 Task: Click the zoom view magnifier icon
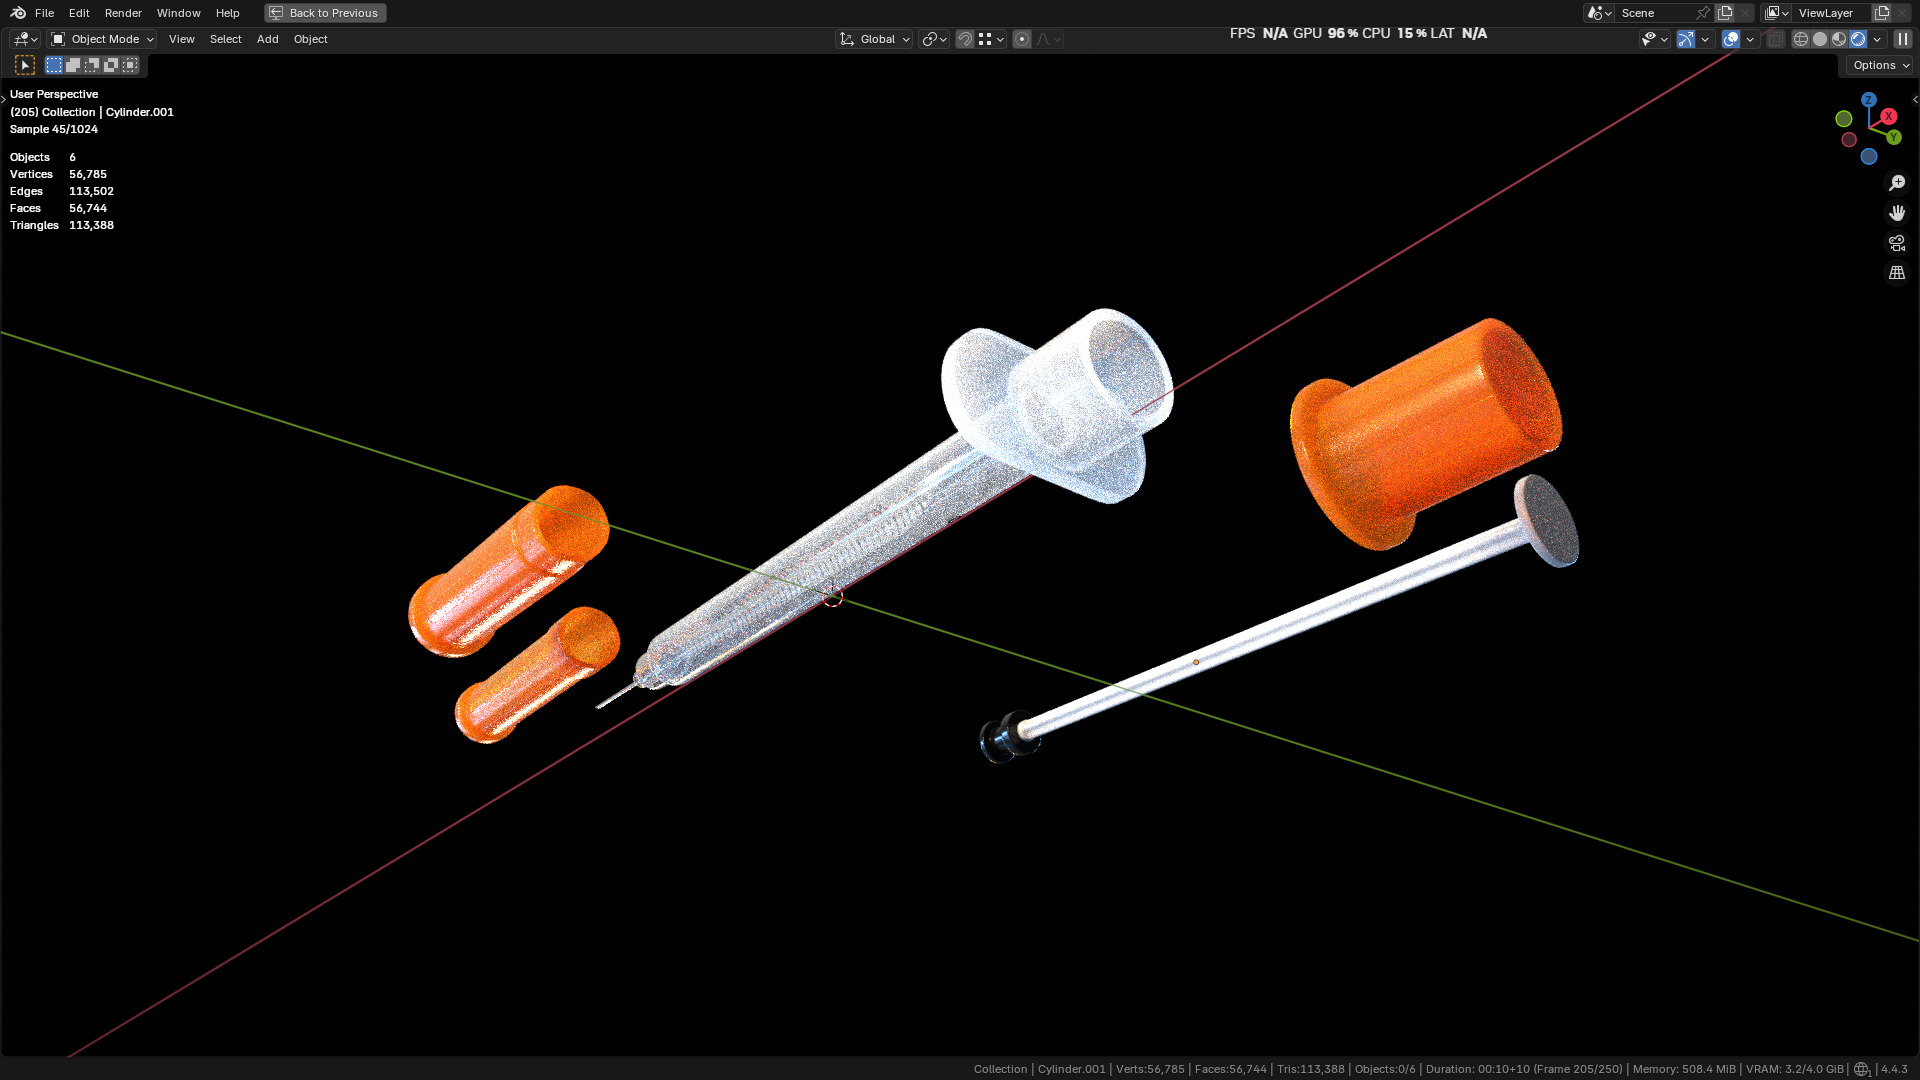click(x=1896, y=183)
